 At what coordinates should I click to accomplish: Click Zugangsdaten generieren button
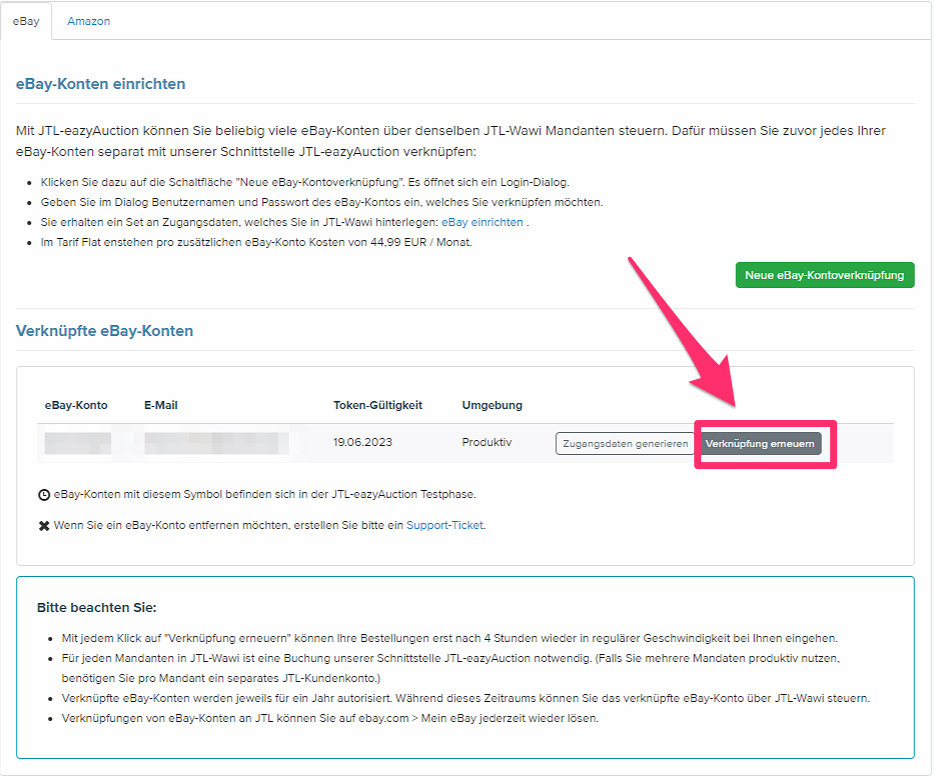[x=625, y=444]
